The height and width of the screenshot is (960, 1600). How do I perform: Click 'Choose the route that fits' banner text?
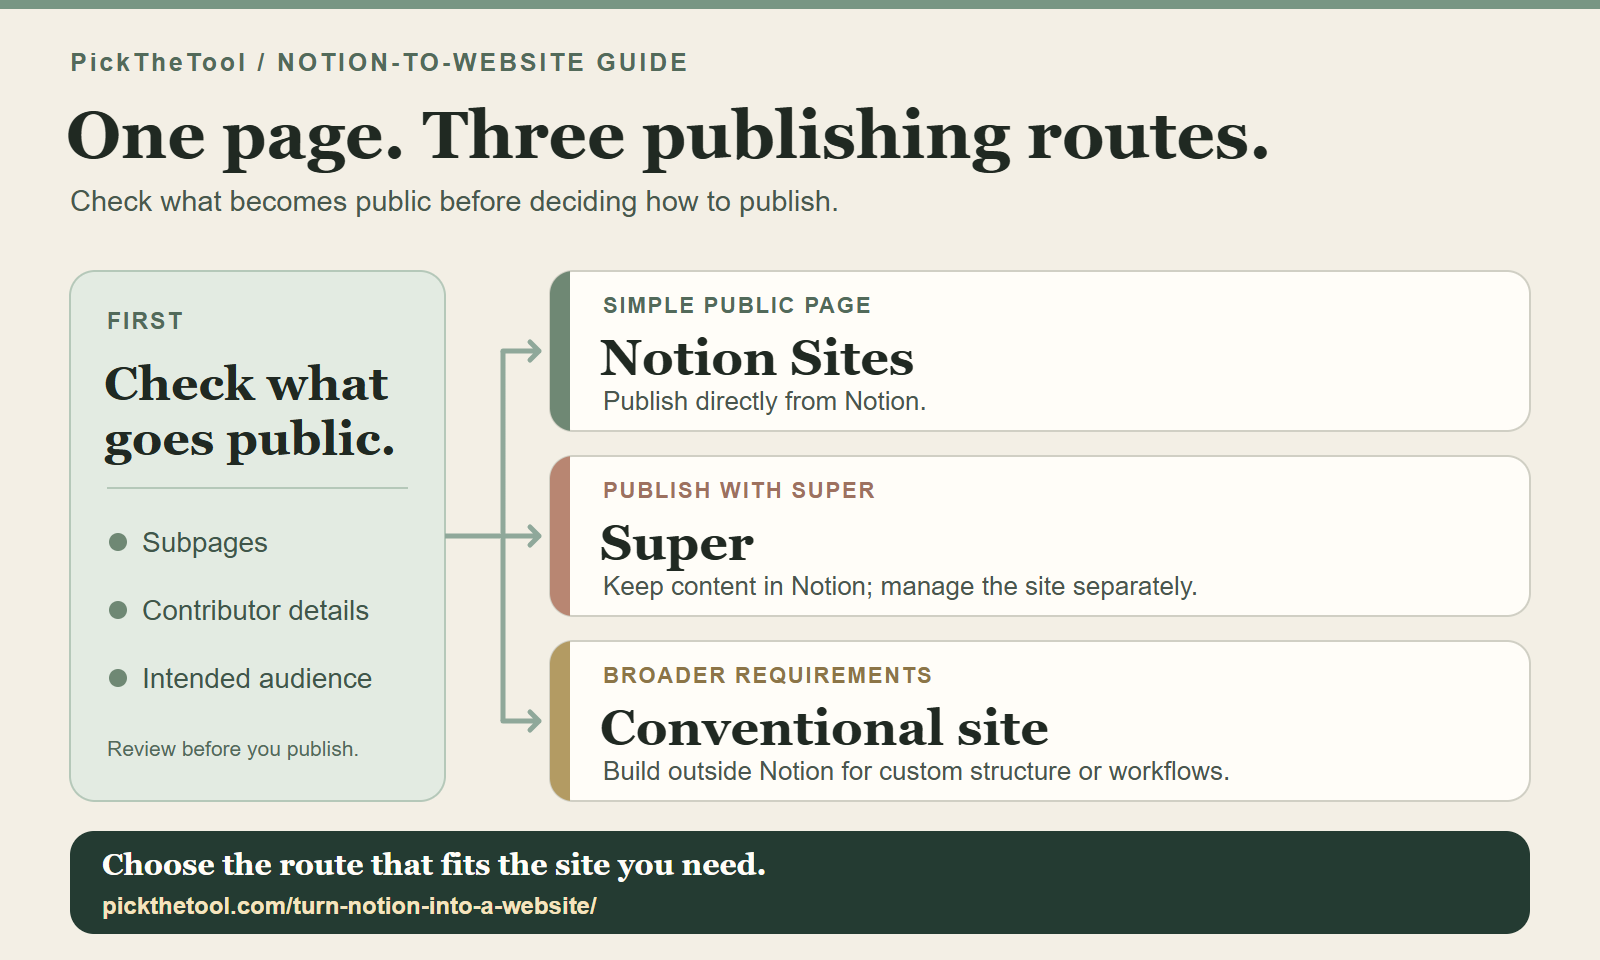click(434, 865)
